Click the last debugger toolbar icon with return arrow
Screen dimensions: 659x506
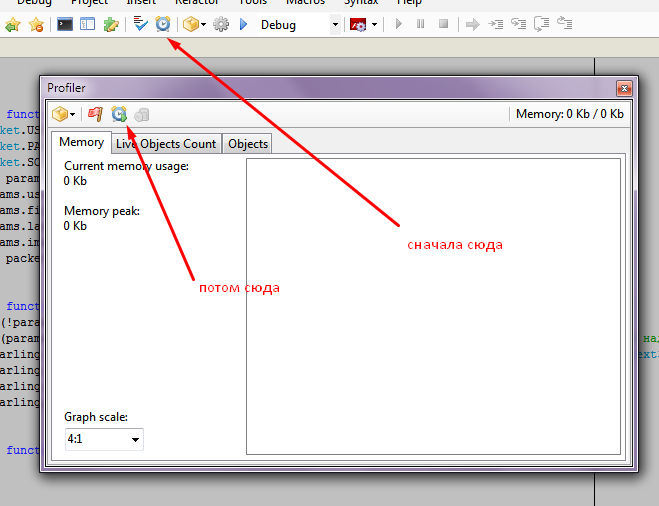pos(564,23)
